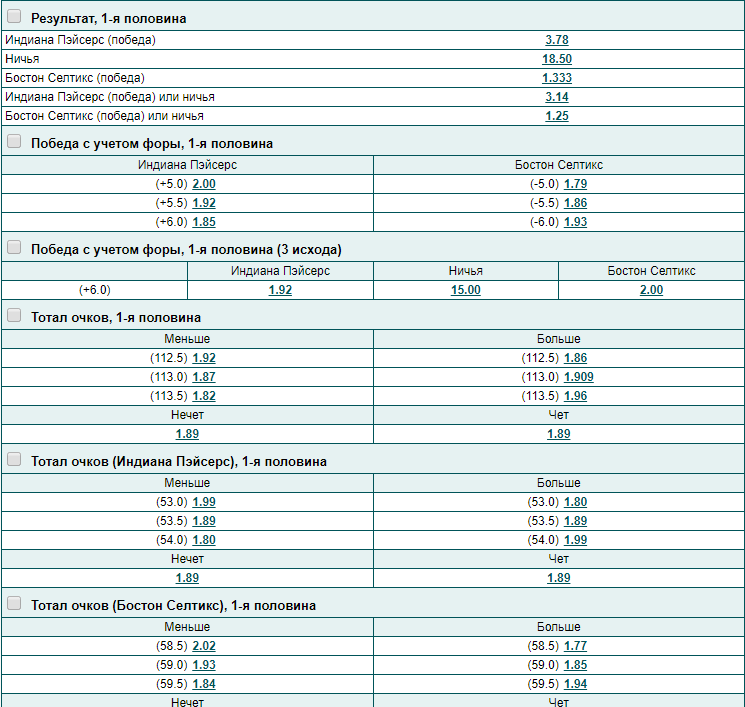Choose total Больше (113.0) odds 1.909
745x707 pixels.
[579, 377]
